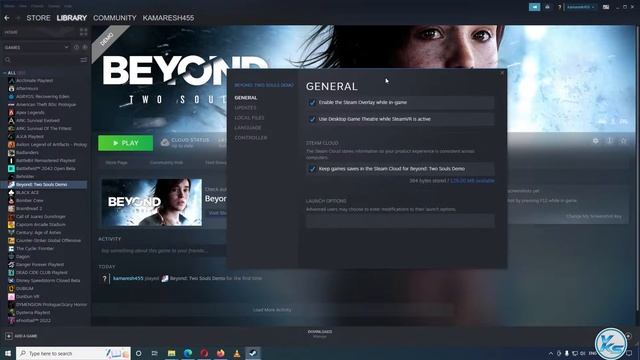Click Load More Activity button
Screen dimensions: 640x360
pos(272,310)
